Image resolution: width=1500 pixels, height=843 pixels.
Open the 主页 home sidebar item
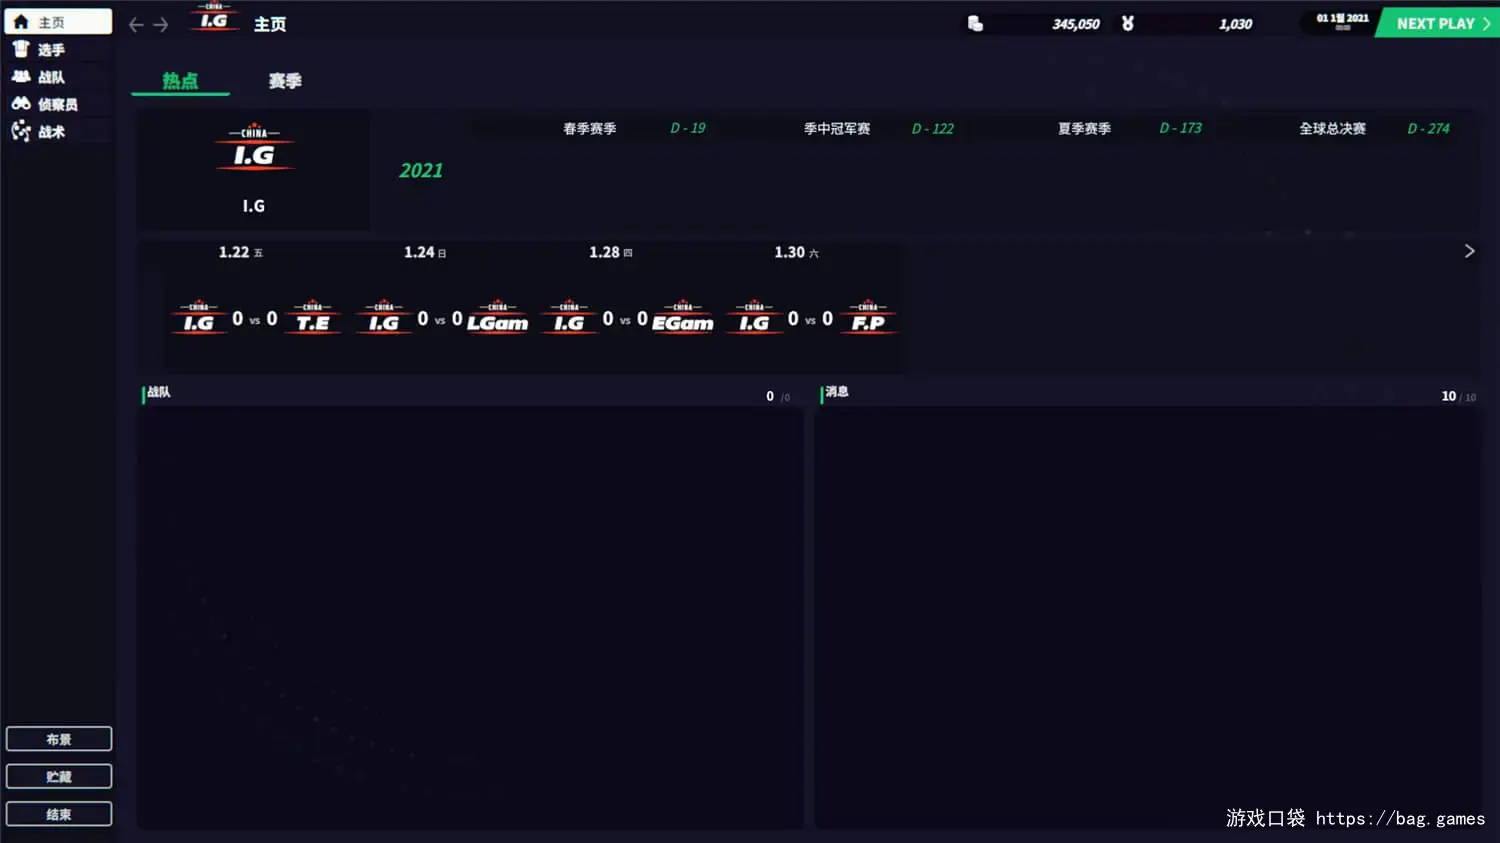(x=58, y=22)
